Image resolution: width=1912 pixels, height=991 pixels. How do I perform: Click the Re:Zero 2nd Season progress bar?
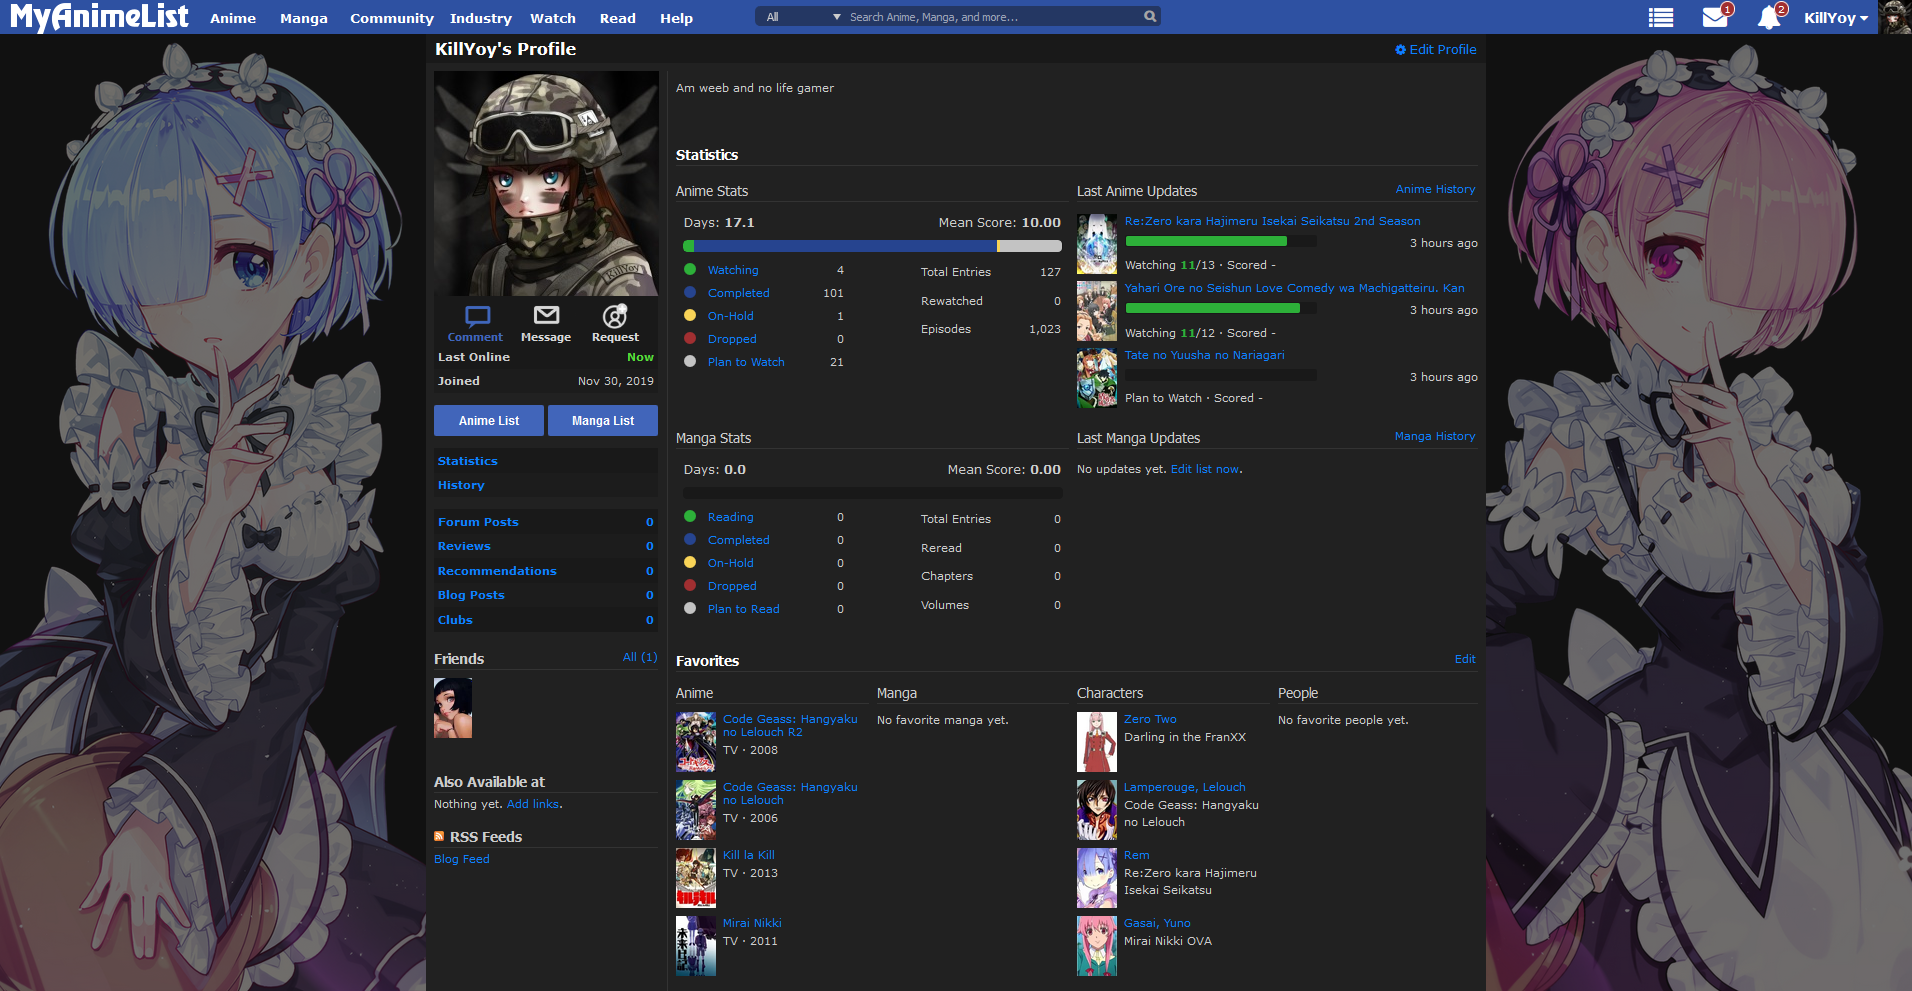click(1220, 241)
